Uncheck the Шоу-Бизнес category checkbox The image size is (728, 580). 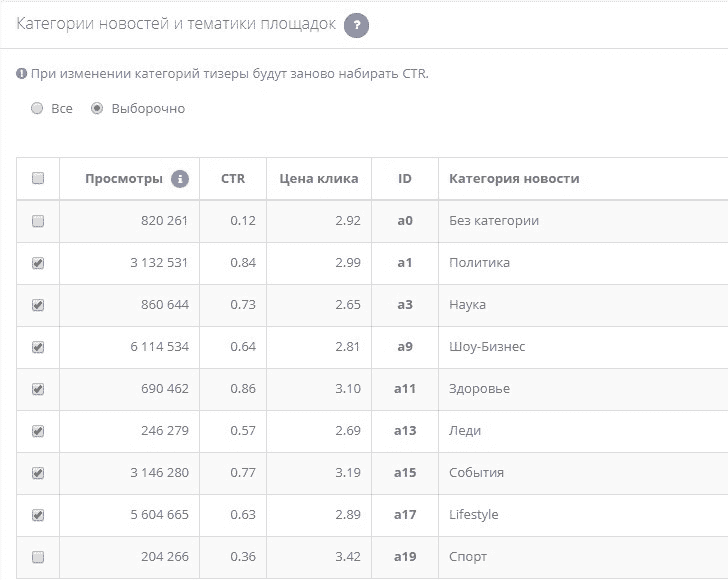38,347
